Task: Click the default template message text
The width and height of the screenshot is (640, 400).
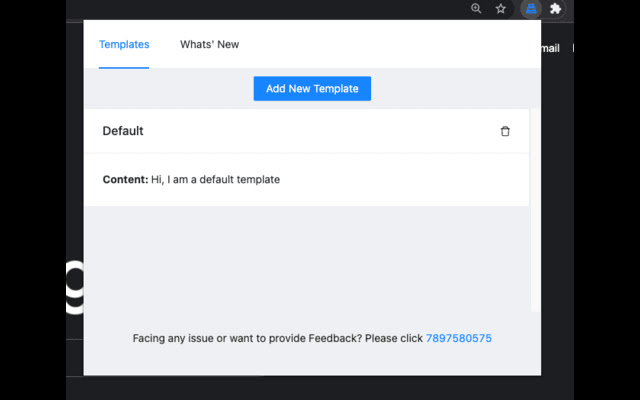Action: [215, 180]
